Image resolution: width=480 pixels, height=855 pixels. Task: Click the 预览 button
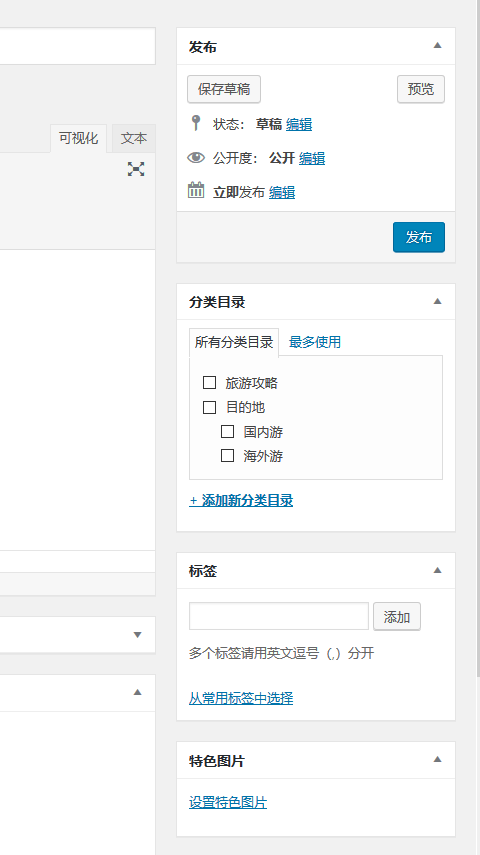(x=421, y=89)
